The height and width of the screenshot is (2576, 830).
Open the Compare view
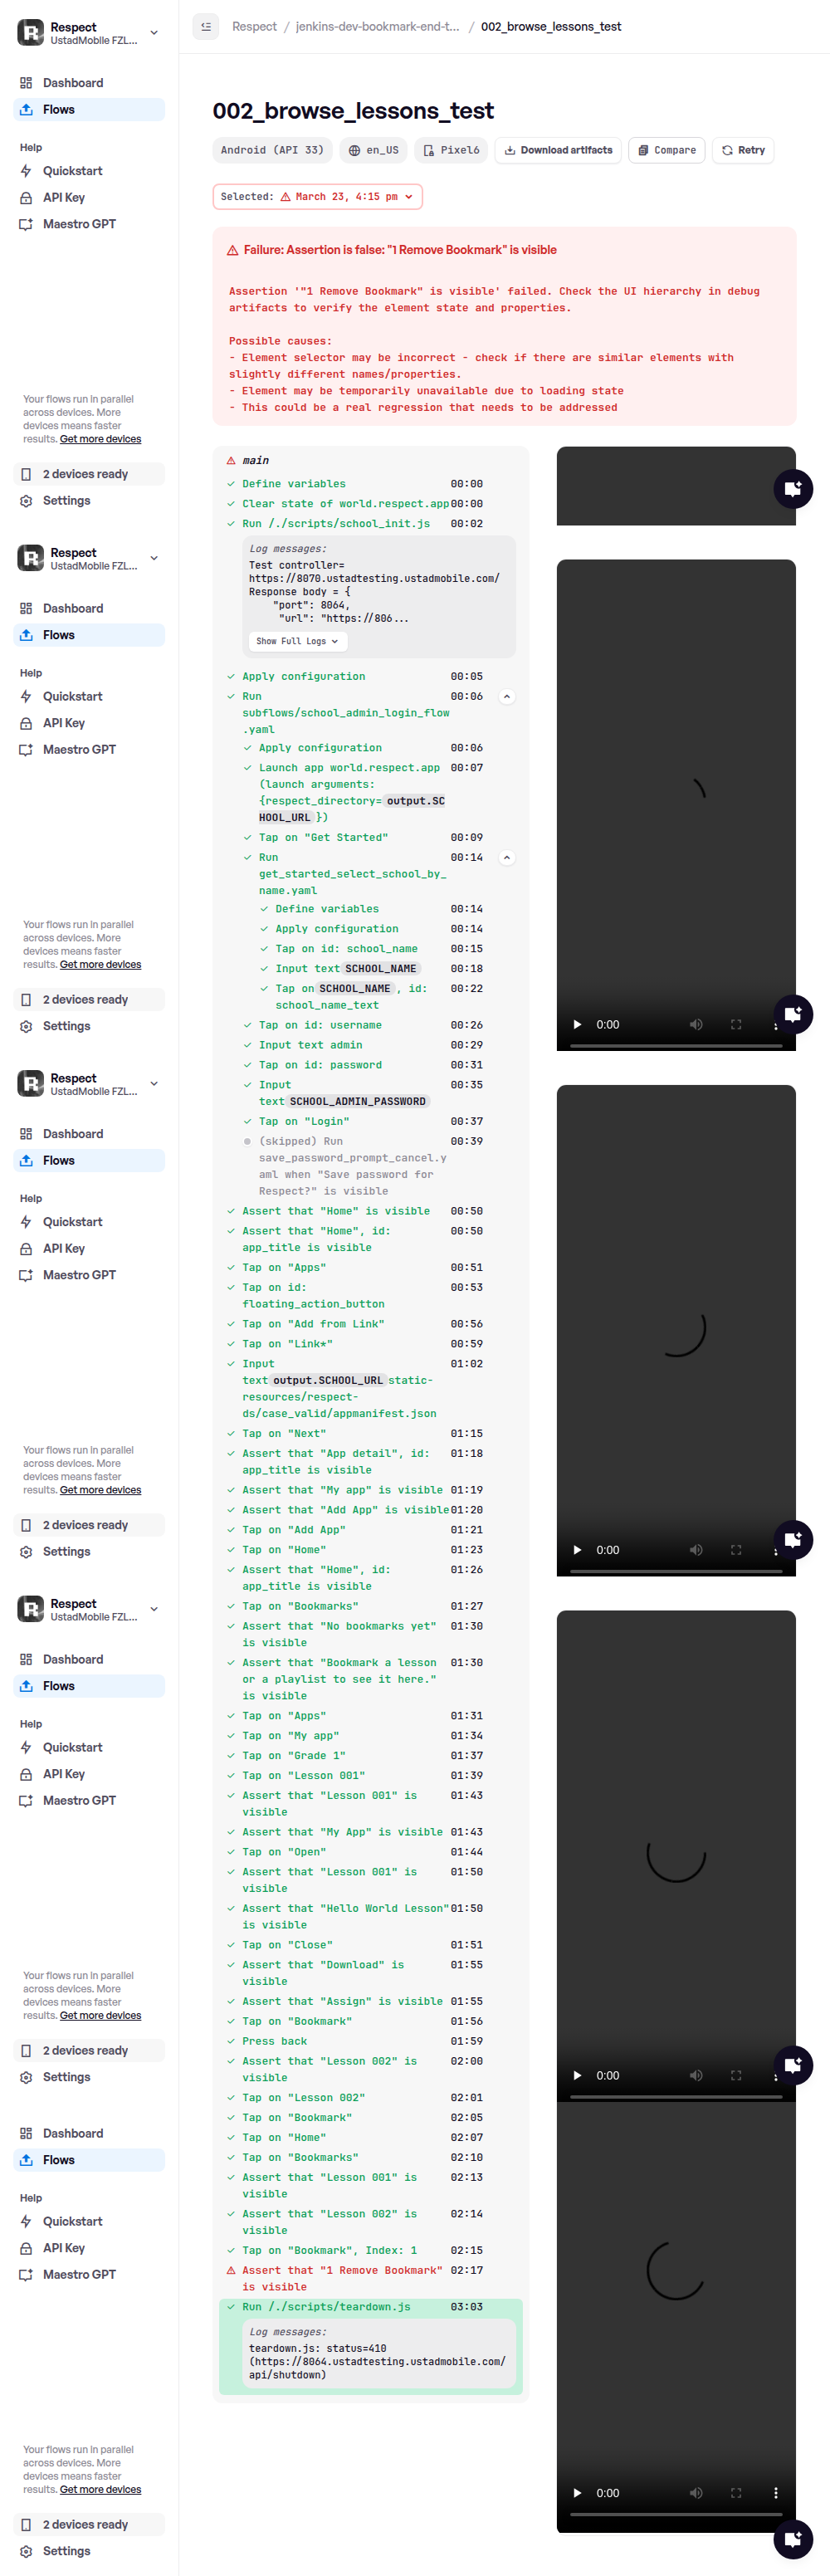coord(667,150)
